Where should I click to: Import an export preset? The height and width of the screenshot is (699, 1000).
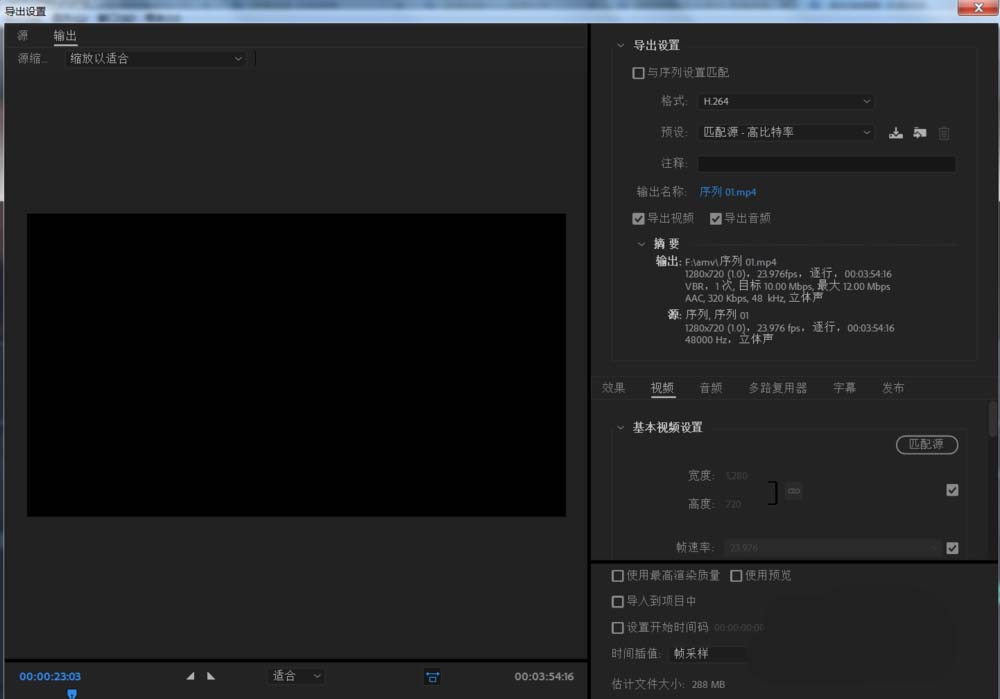pos(920,132)
